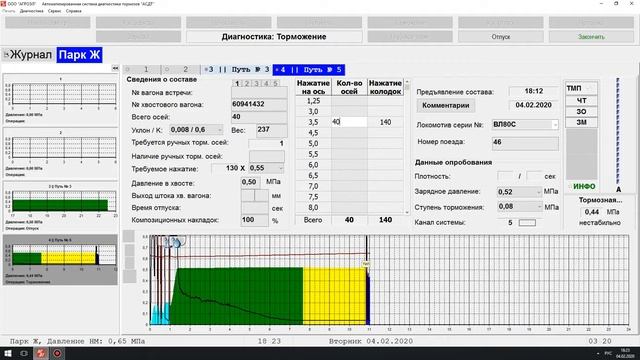The height and width of the screenshot is (360, 640).
Task: Click status bar text 'Давление НМ: 0,65 МПа'
Action: pyautogui.click(x=96, y=341)
